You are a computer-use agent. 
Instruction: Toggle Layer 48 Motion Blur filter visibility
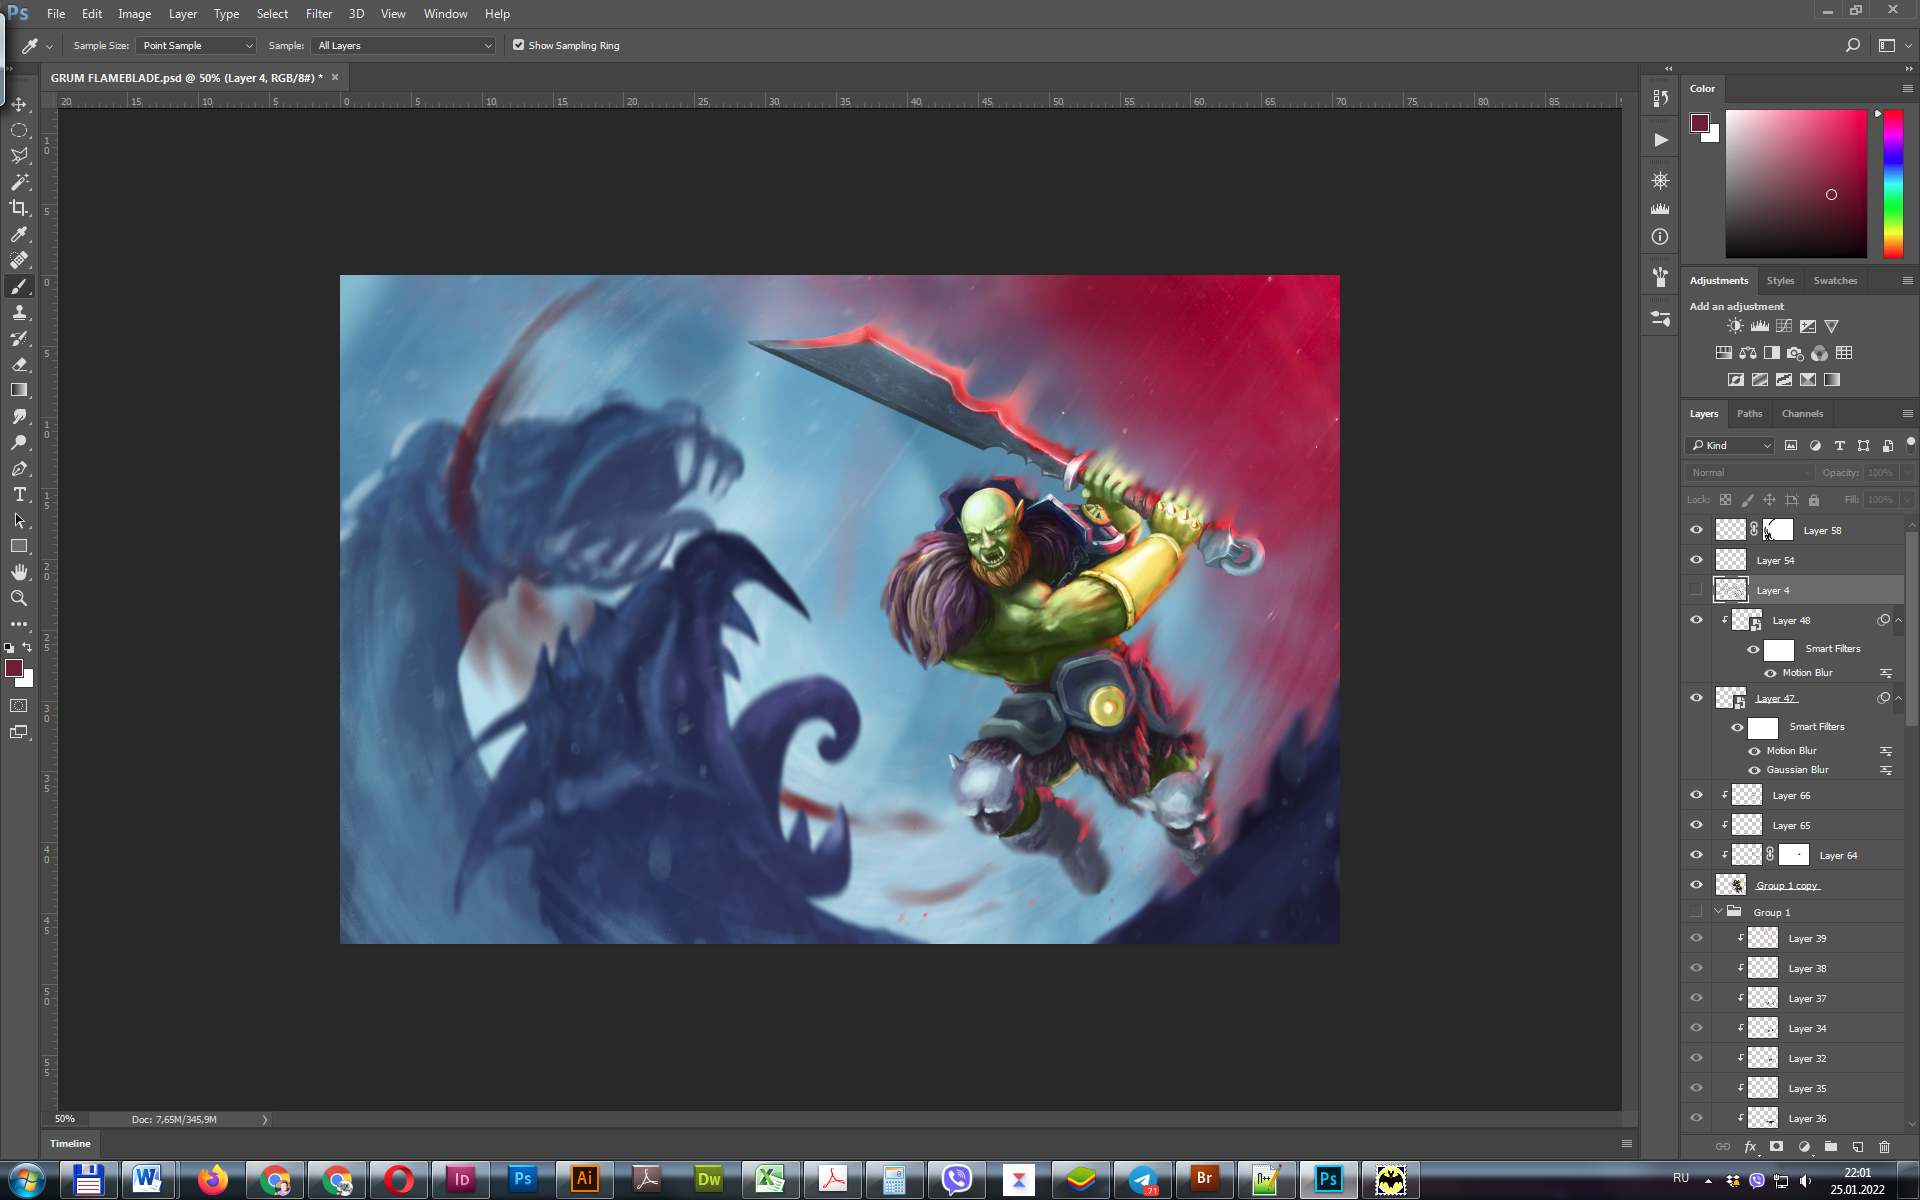tap(1770, 673)
